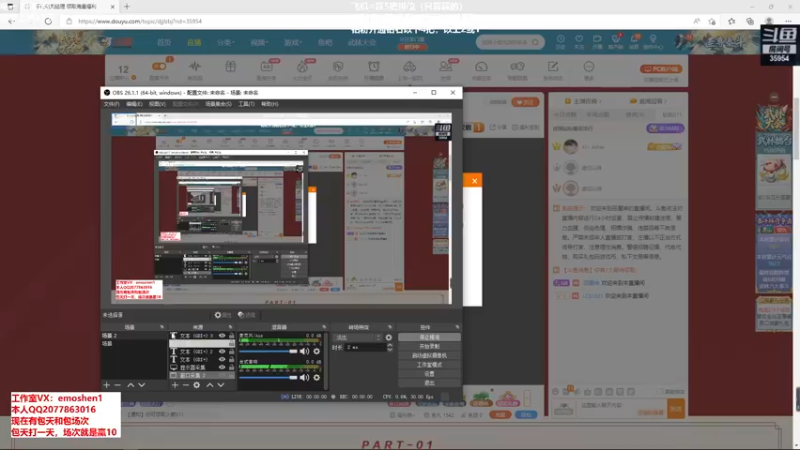Click the Douyu search input field
Screen dimensions: 800x450
click(x=505, y=42)
